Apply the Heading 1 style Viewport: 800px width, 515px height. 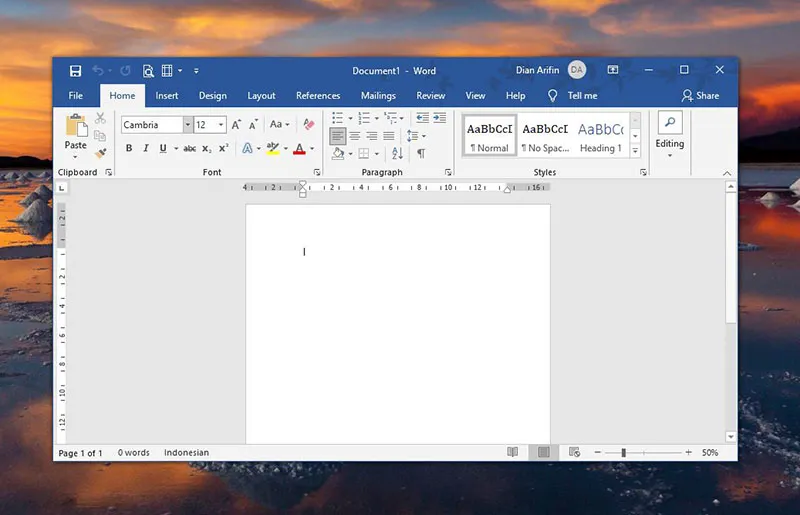coord(601,137)
